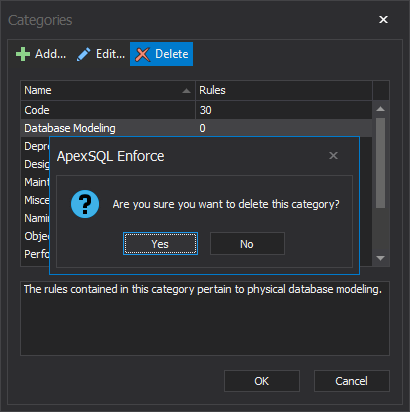
Task: Decline deletion with the No button
Action: 247,244
